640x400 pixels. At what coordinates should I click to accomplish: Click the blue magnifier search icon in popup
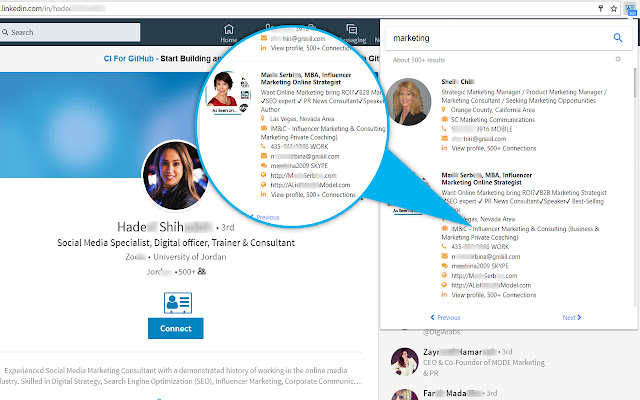click(618, 38)
